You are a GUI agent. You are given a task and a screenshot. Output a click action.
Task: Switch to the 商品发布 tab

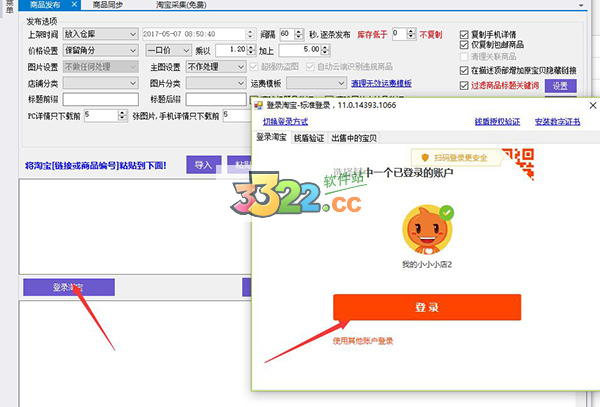(x=45, y=5)
